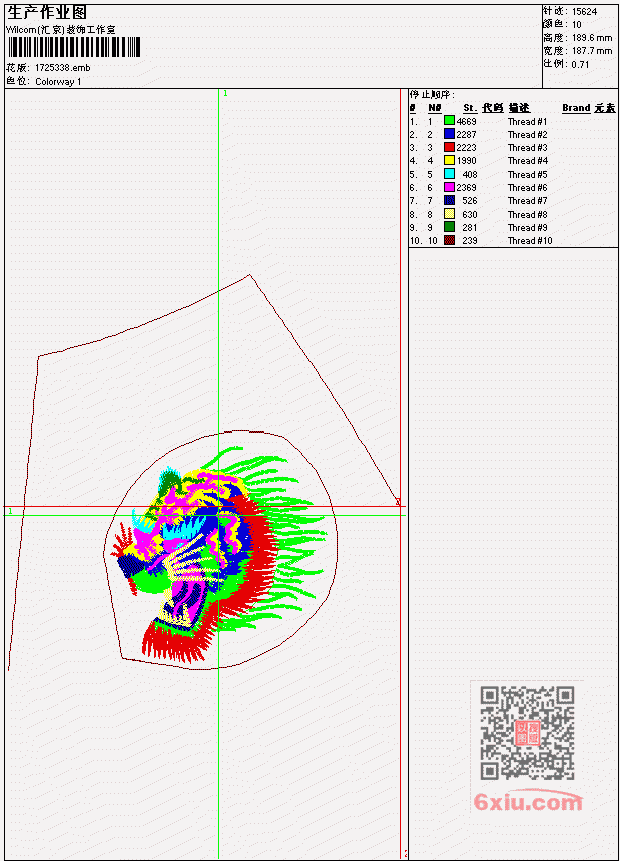Select the 'Thread #7' description

tap(527, 201)
